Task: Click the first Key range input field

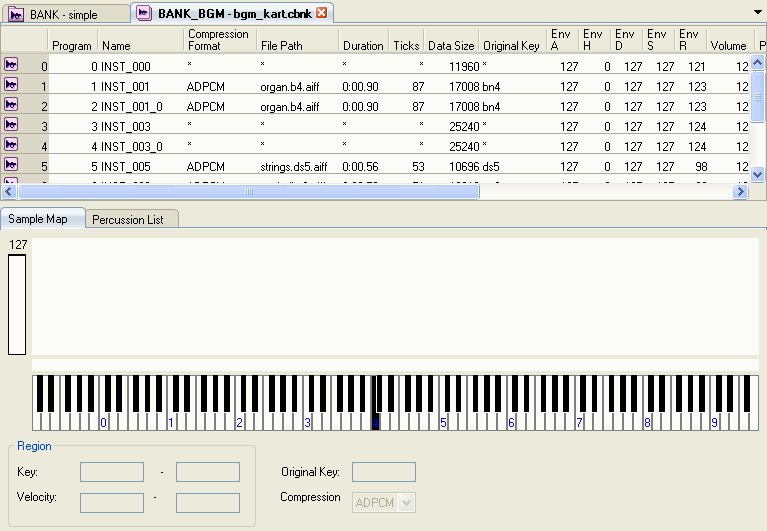Action: tap(112, 472)
